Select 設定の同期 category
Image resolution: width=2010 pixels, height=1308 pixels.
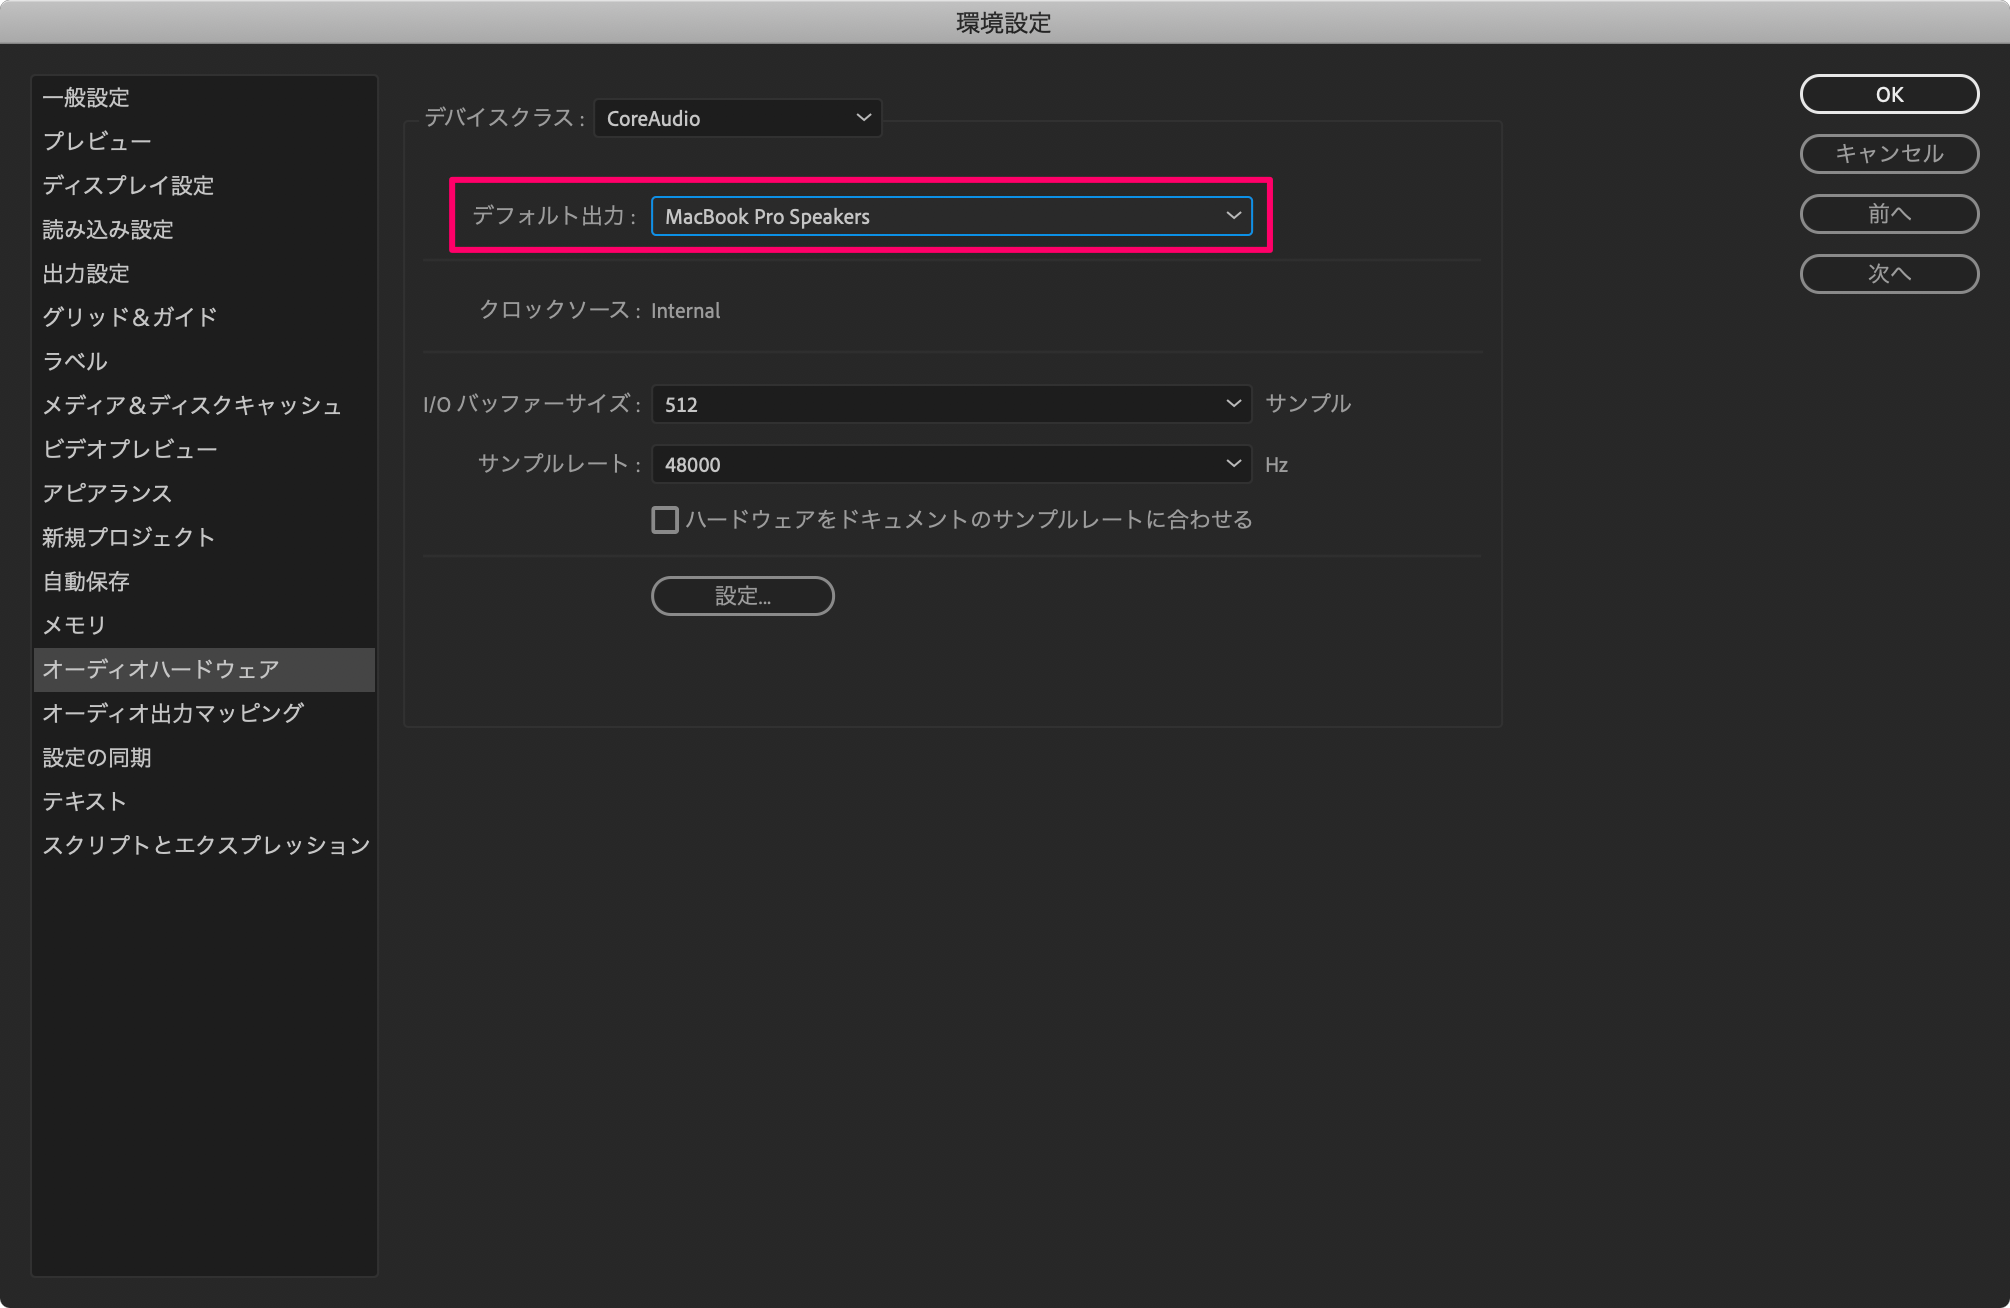pos(204,758)
